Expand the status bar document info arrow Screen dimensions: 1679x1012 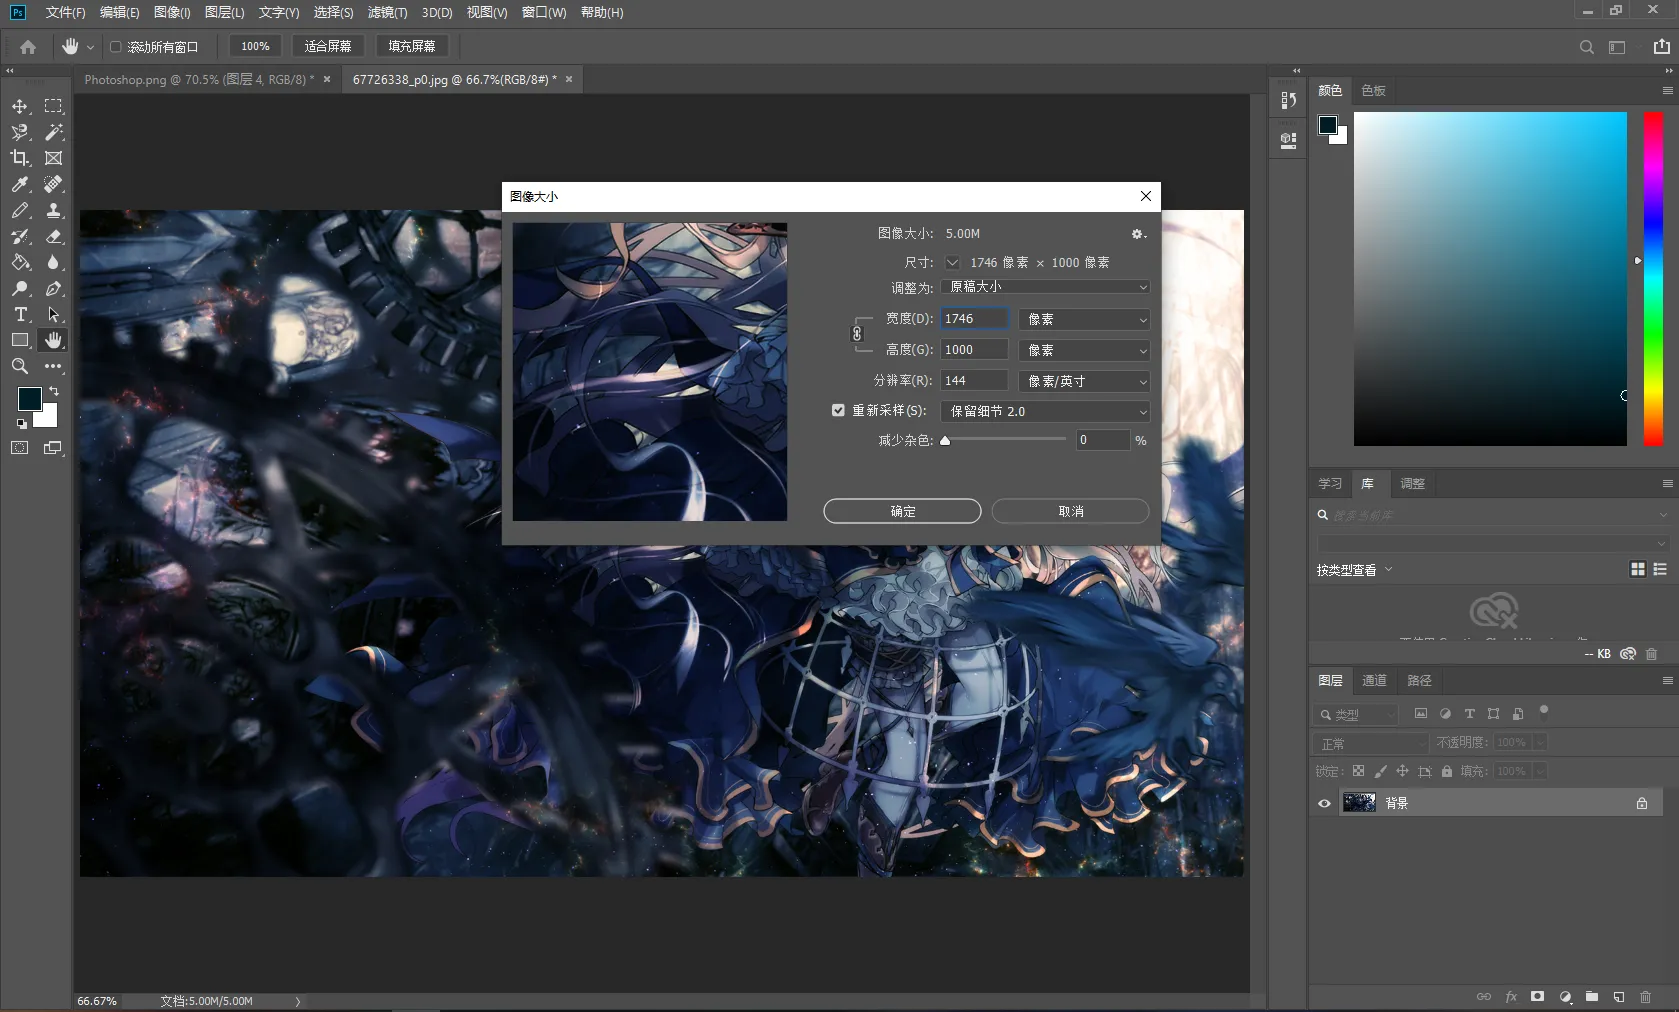pos(298,1001)
